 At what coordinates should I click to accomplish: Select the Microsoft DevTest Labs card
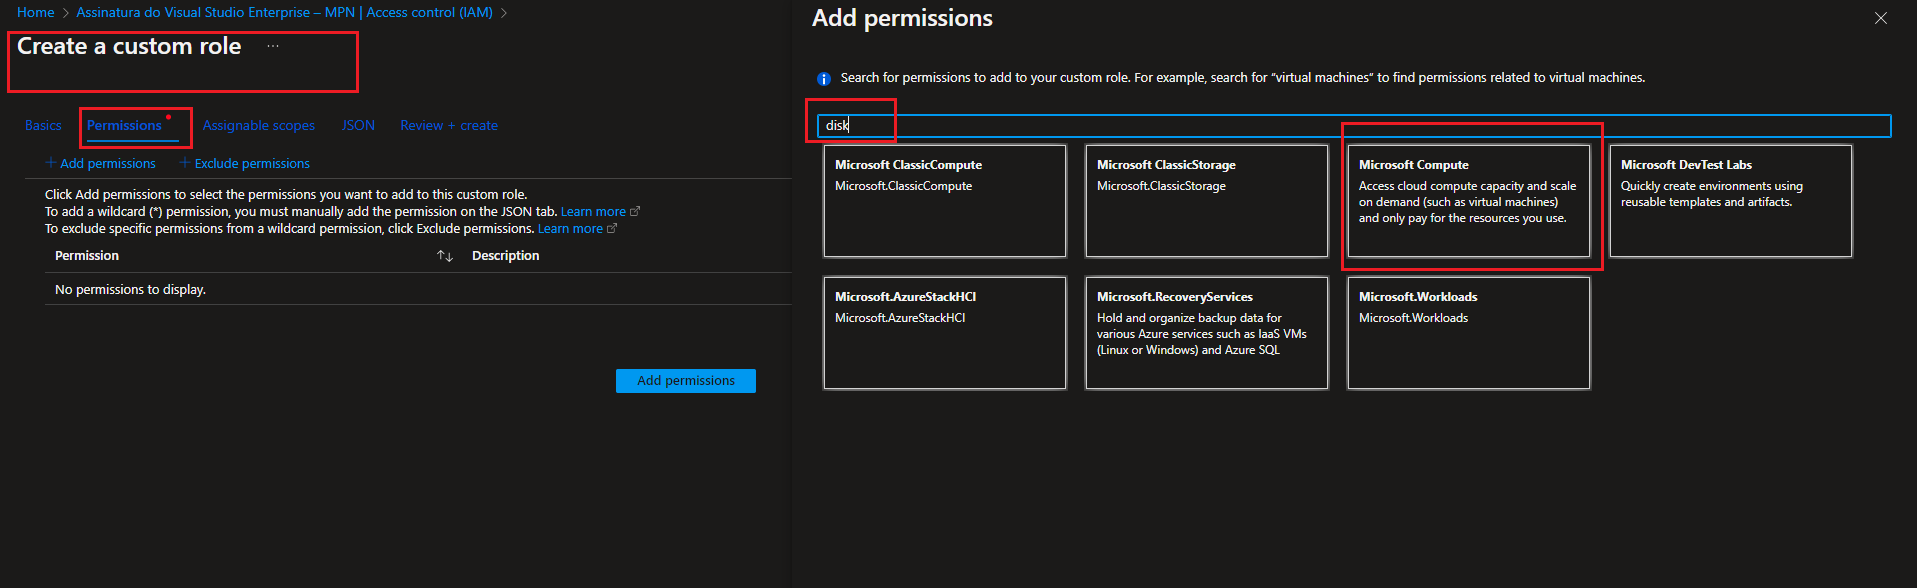click(x=1731, y=201)
